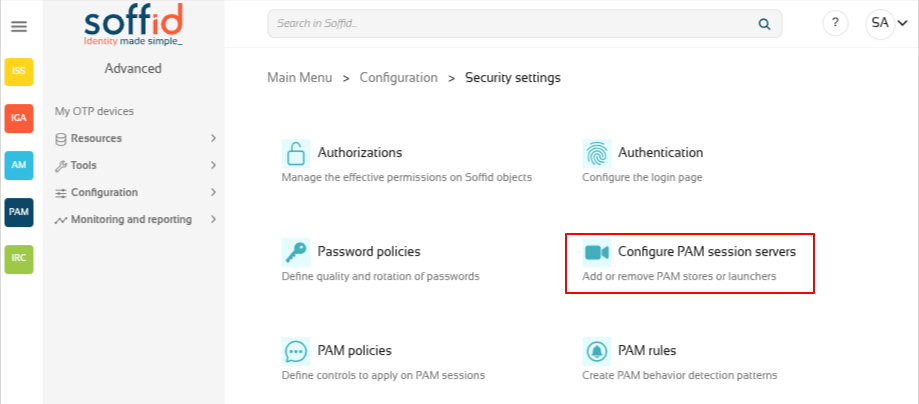Expand the Configuration sidebar menu
Image resolution: width=919 pixels, height=404 pixels.
135,192
